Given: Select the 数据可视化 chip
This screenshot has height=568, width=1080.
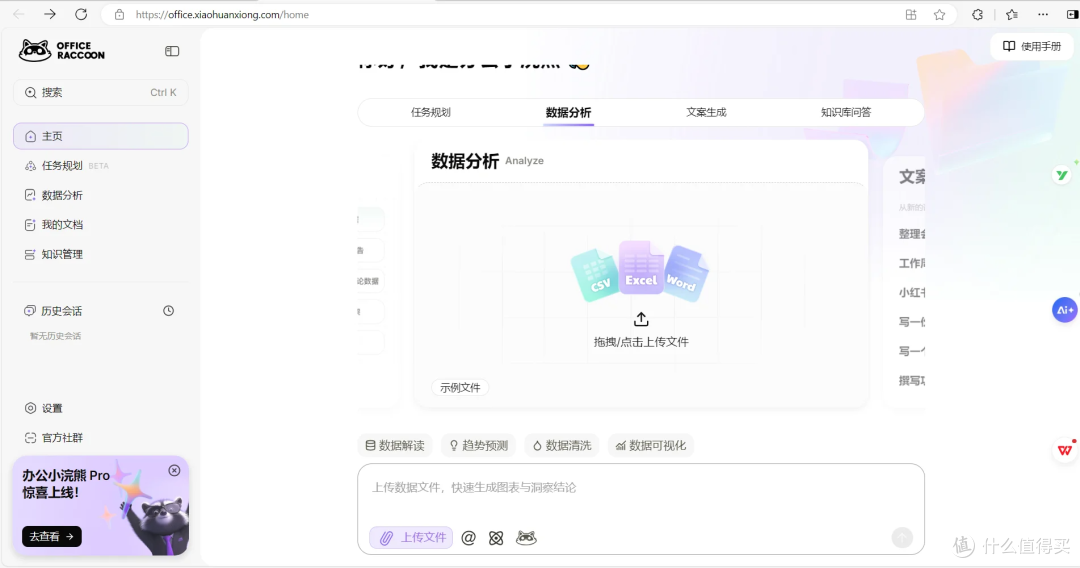Looking at the screenshot, I should [651, 445].
